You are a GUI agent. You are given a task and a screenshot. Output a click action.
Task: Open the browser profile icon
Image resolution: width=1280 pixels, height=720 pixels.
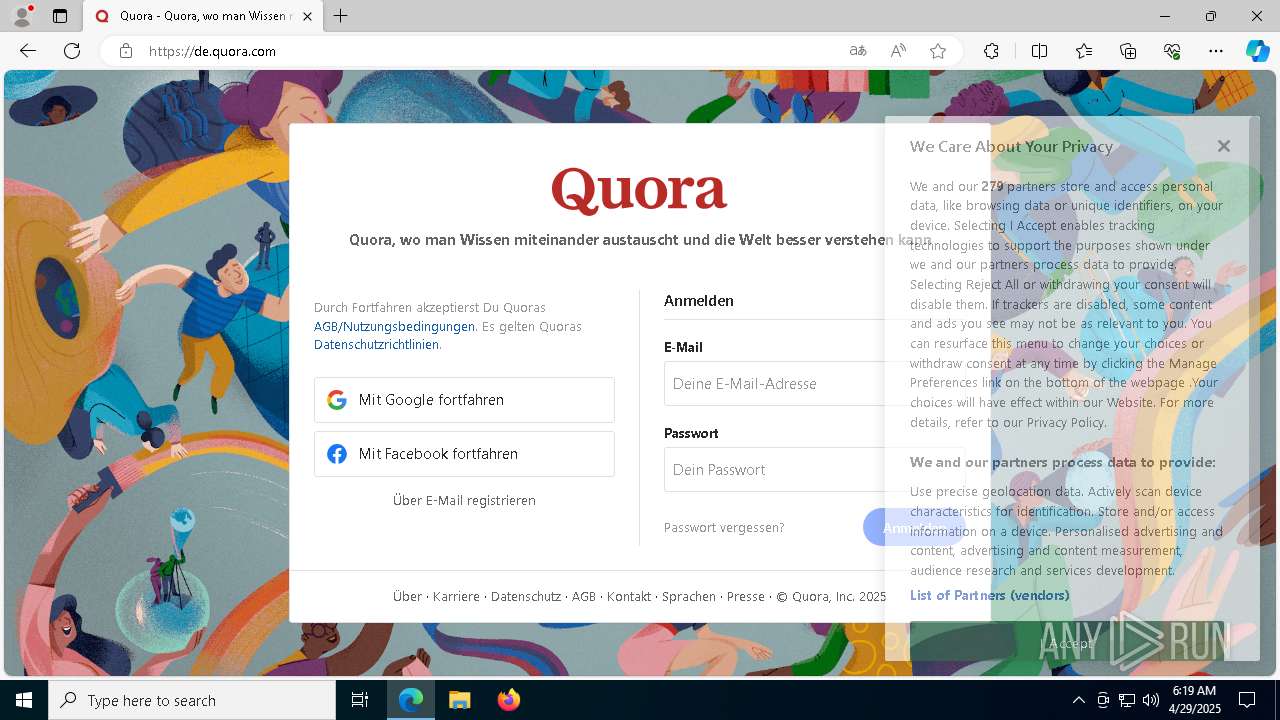22,16
